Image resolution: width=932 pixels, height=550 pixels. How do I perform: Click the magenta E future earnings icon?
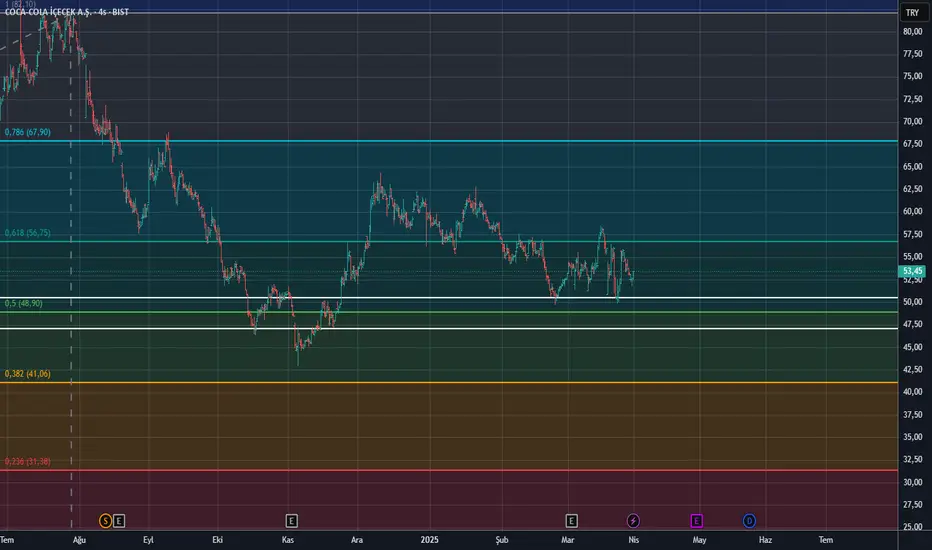[697, 520]
